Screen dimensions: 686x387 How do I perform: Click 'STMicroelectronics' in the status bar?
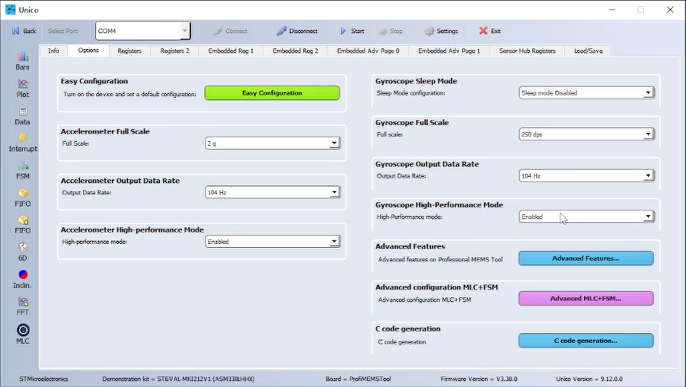coord(43,379)
